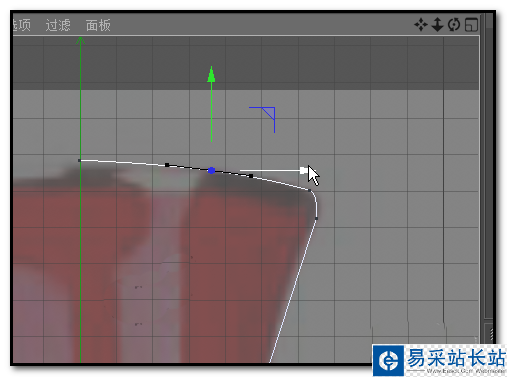Select the spline point below the rounded corner

point(316,219)
